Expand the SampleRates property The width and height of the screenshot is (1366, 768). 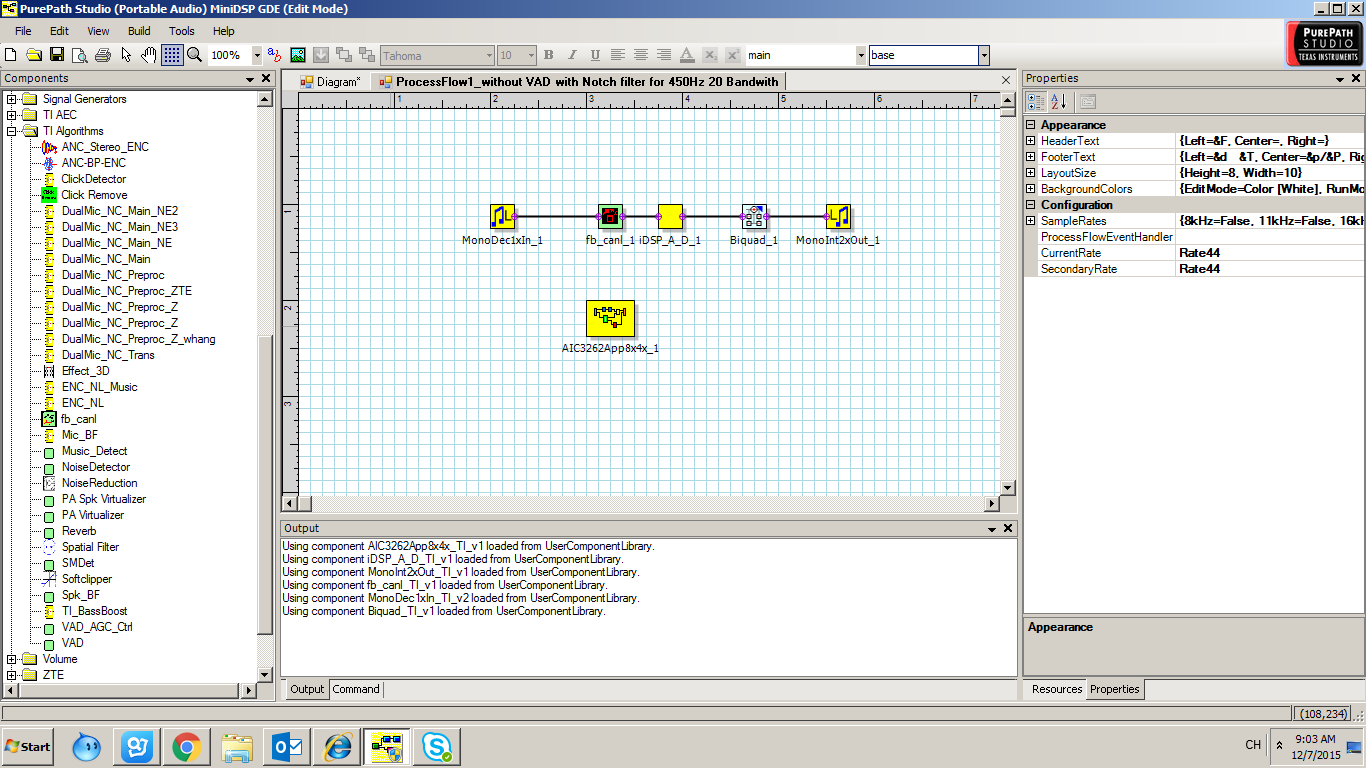coord(1031,221)
